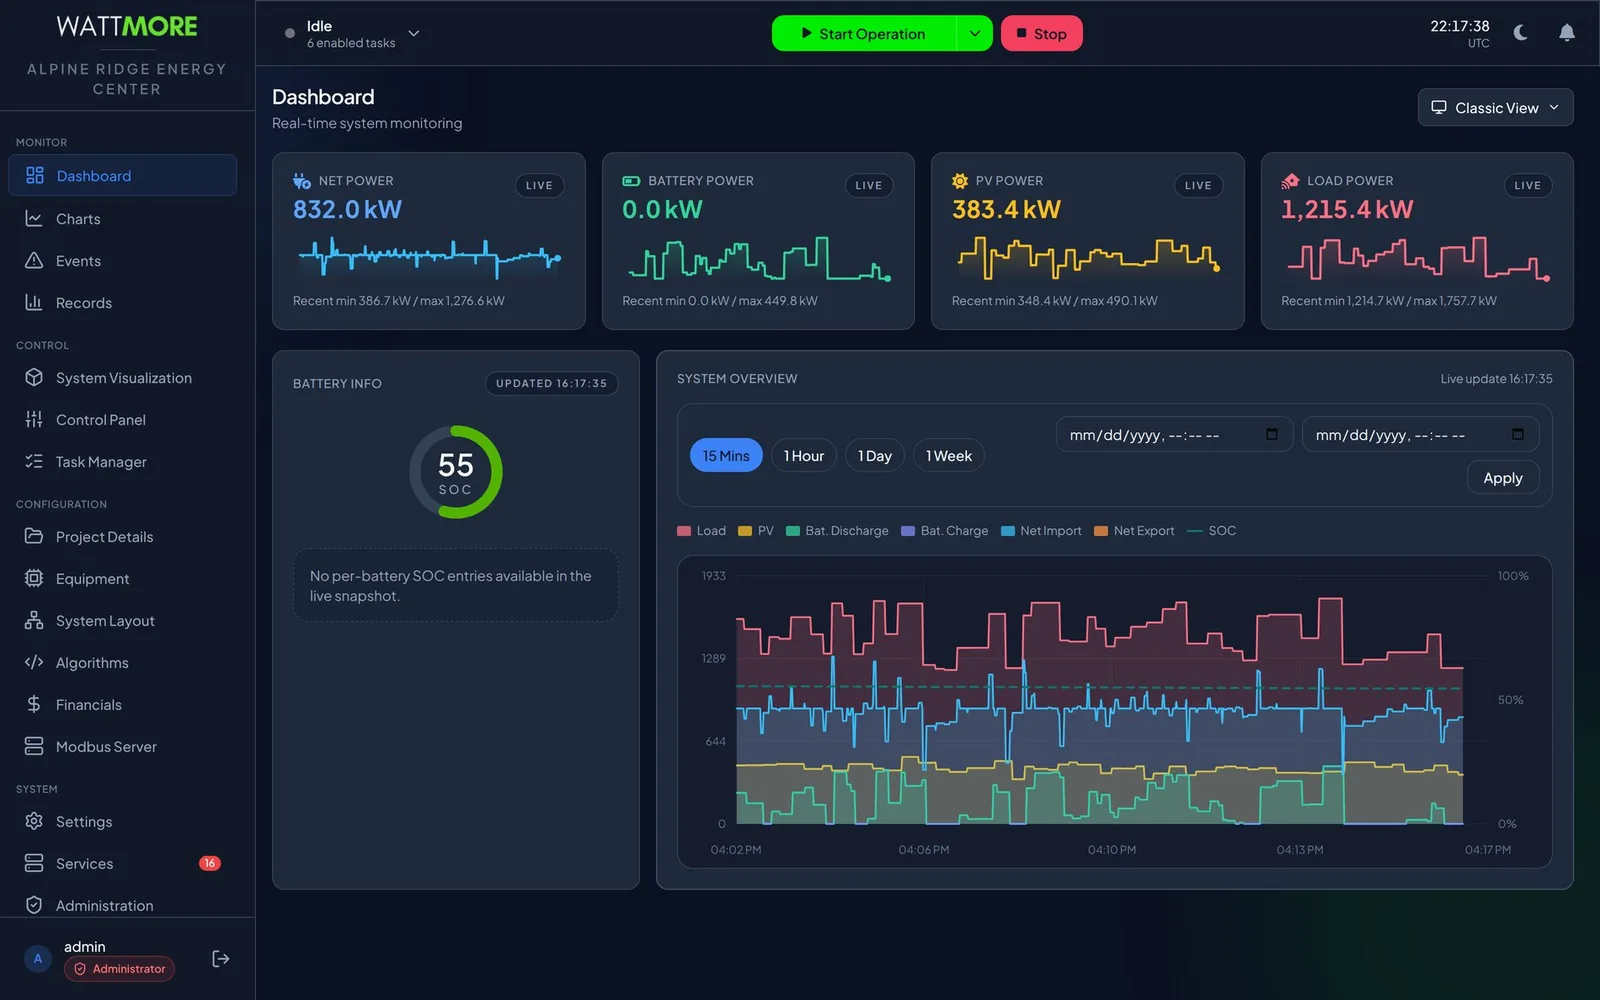The width and height of the screenshot is (1600, 1000).
Task: Toggle Bat. Discharge legend series
Action: pyautogui.click(x=837, y=531)
